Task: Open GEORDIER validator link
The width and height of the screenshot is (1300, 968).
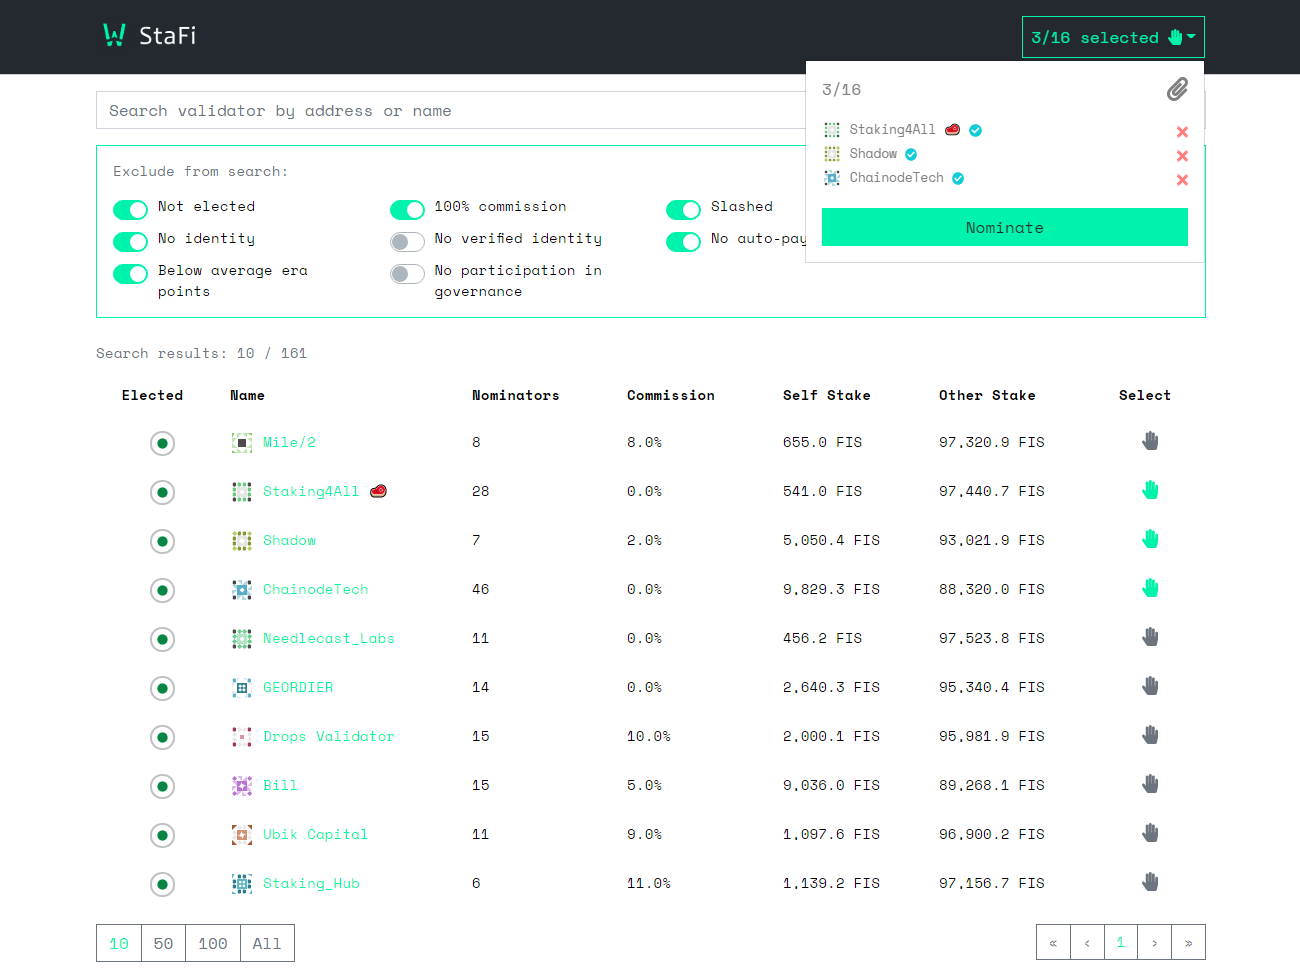Action: click(298, 687)
